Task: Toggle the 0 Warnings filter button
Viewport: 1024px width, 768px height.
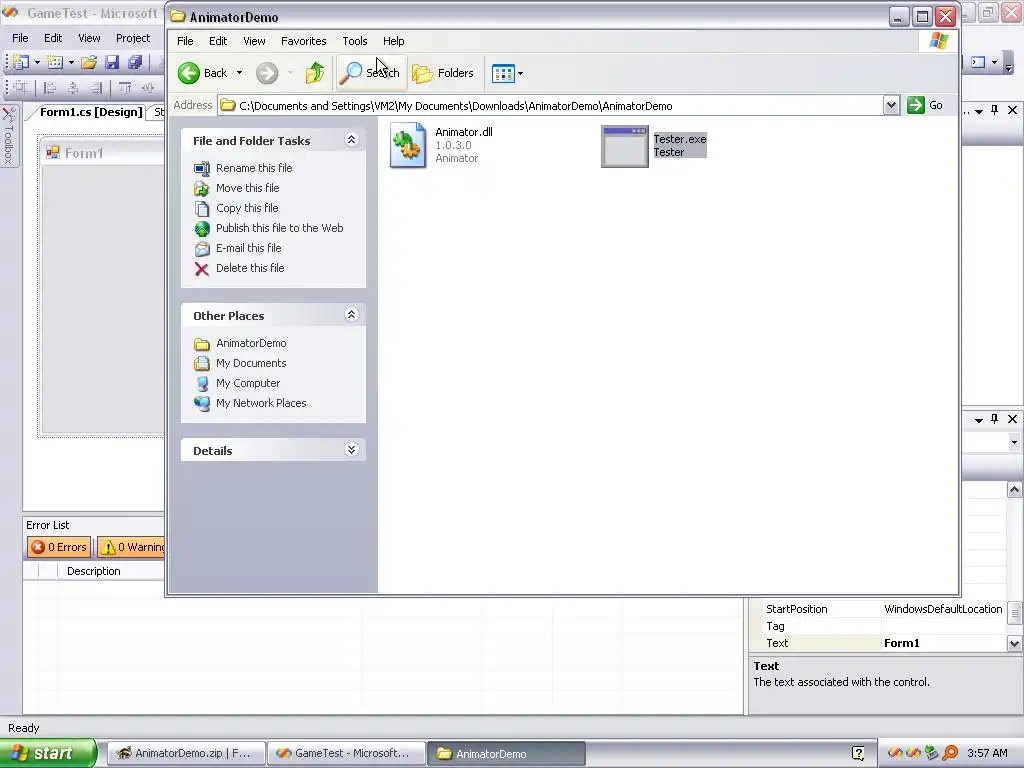Action: point(132,547)
